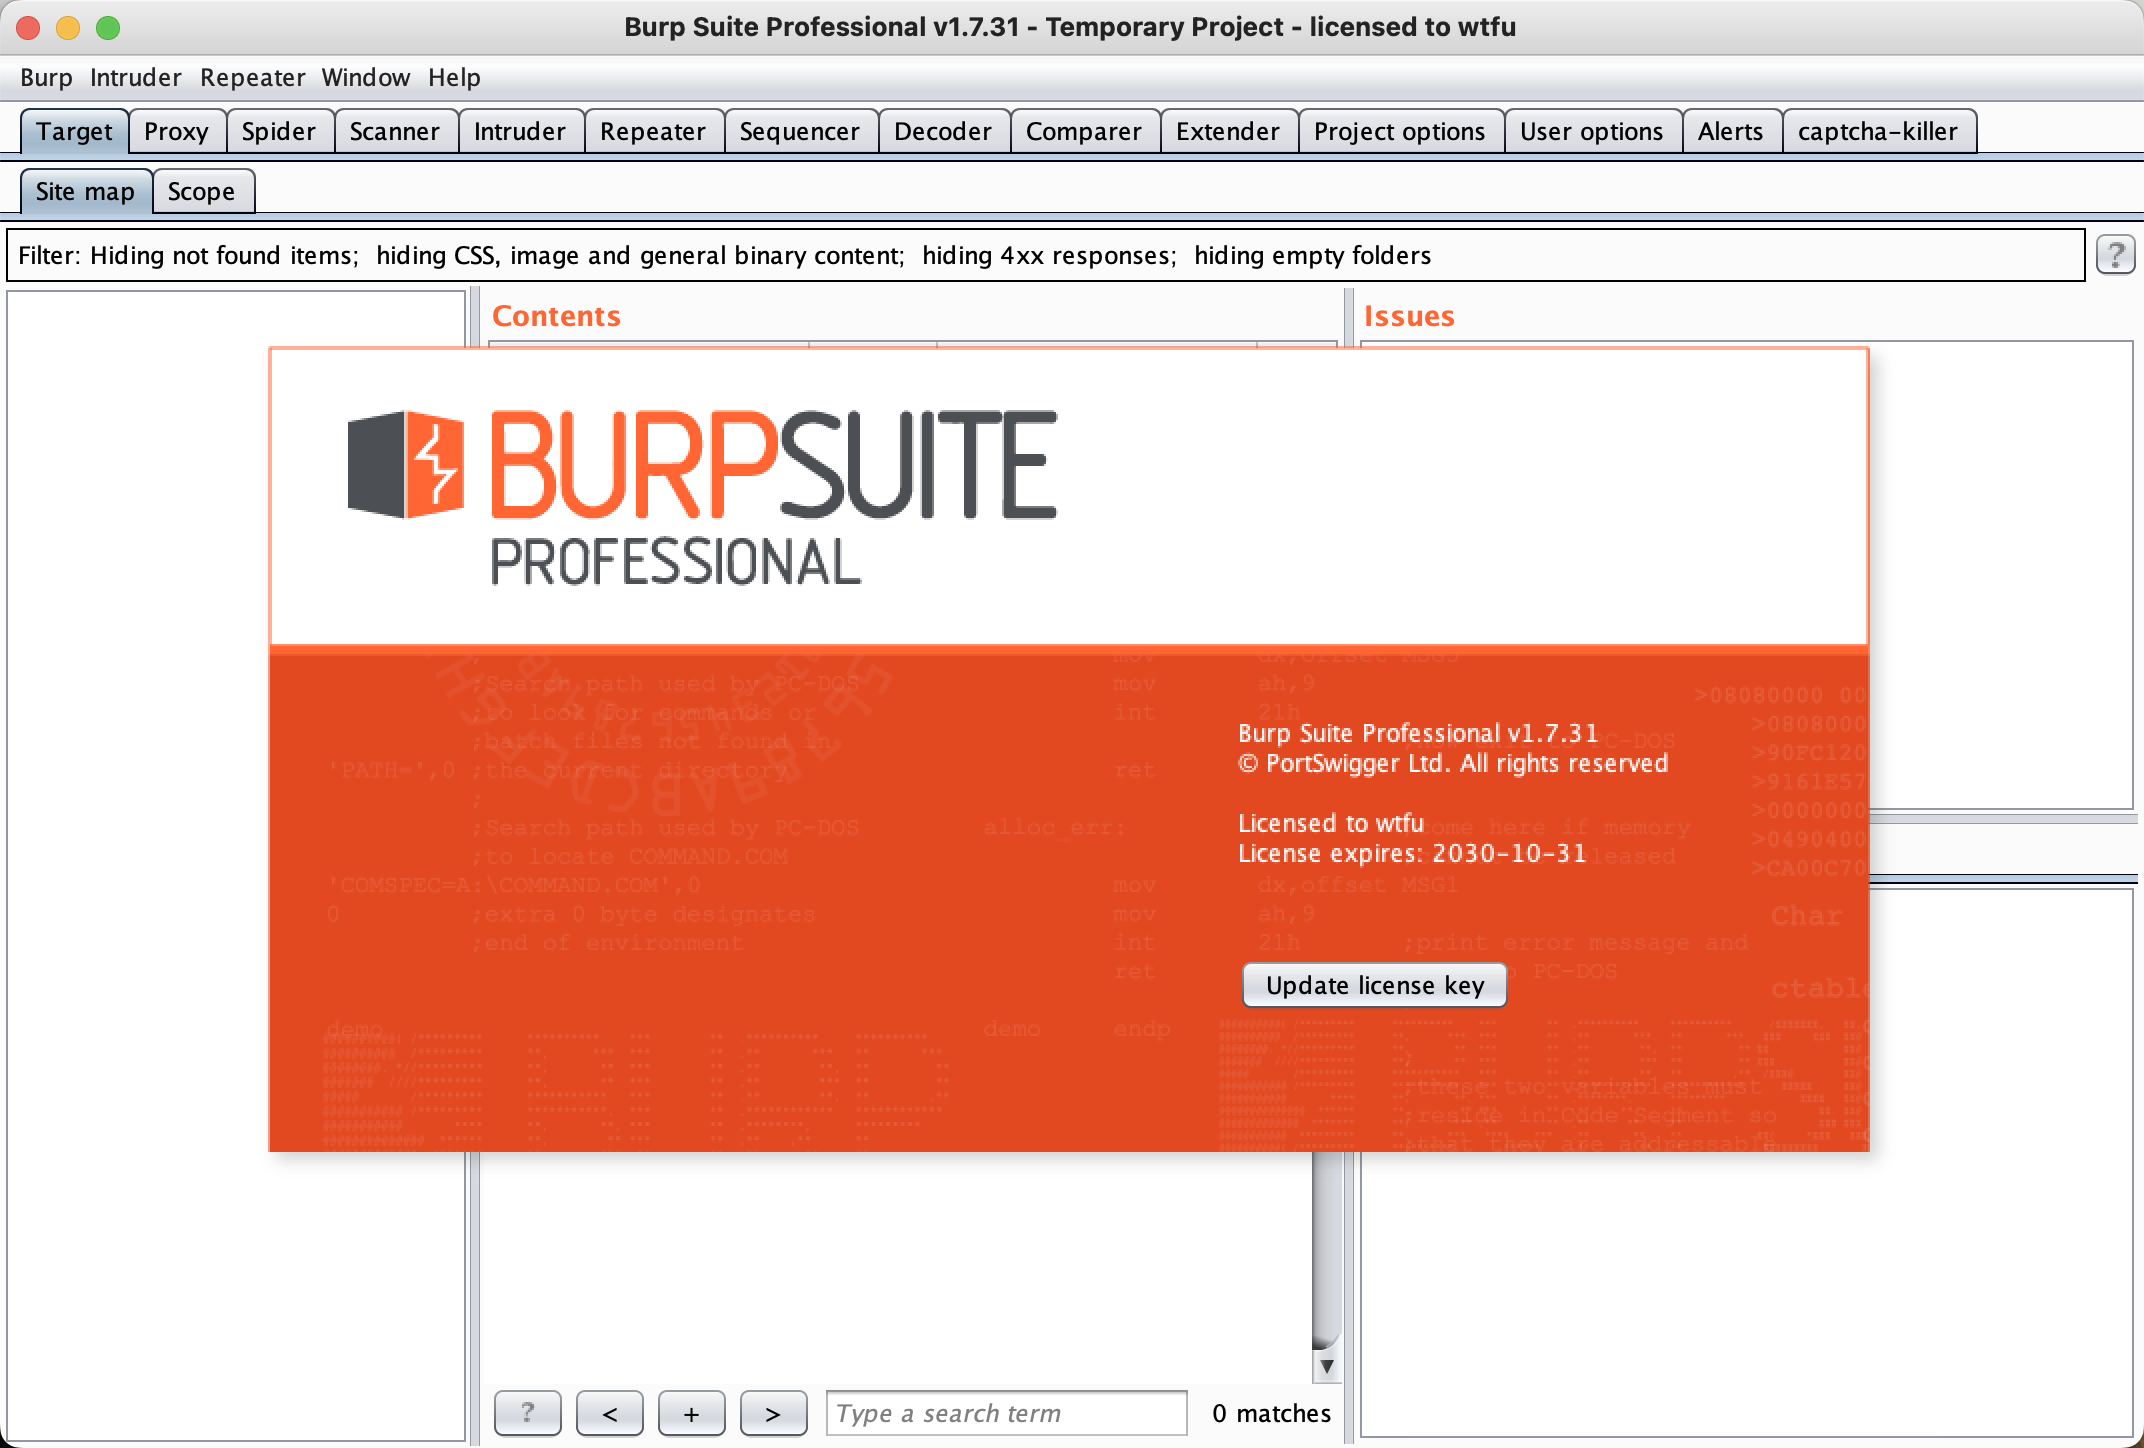Click the next match arrow button

[773, 1413]
